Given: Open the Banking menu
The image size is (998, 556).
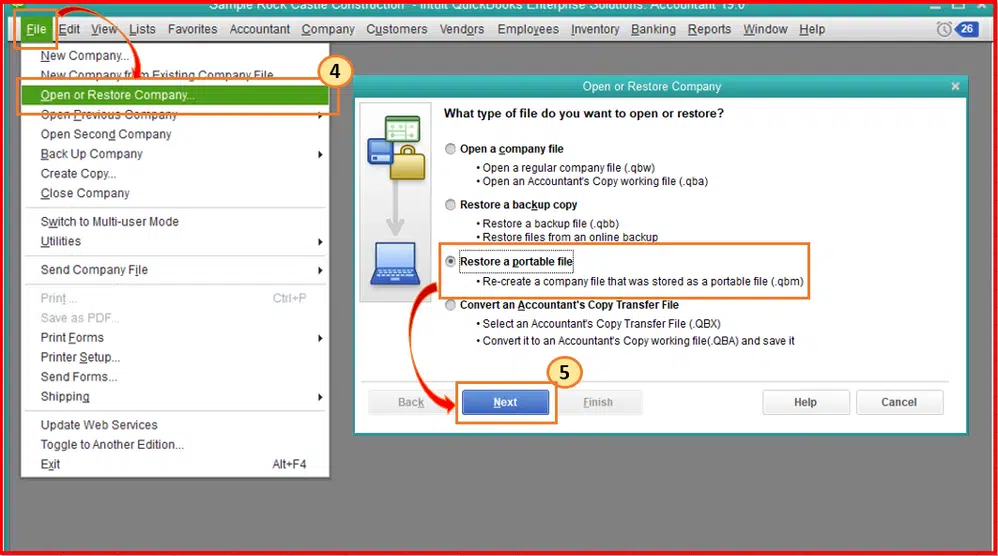Looking at the screenshot, I should [653, 29].
